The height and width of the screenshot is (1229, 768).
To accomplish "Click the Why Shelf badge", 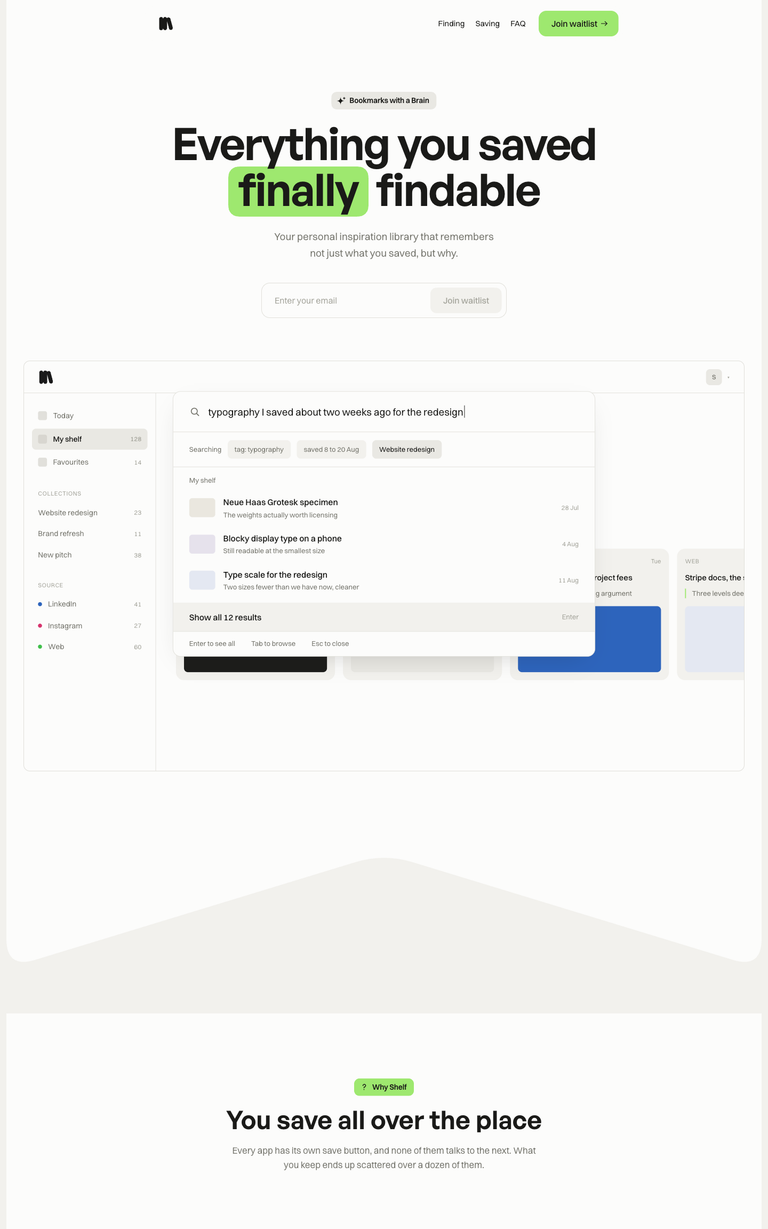I will pyautogui.click(x=384, y=1087).
